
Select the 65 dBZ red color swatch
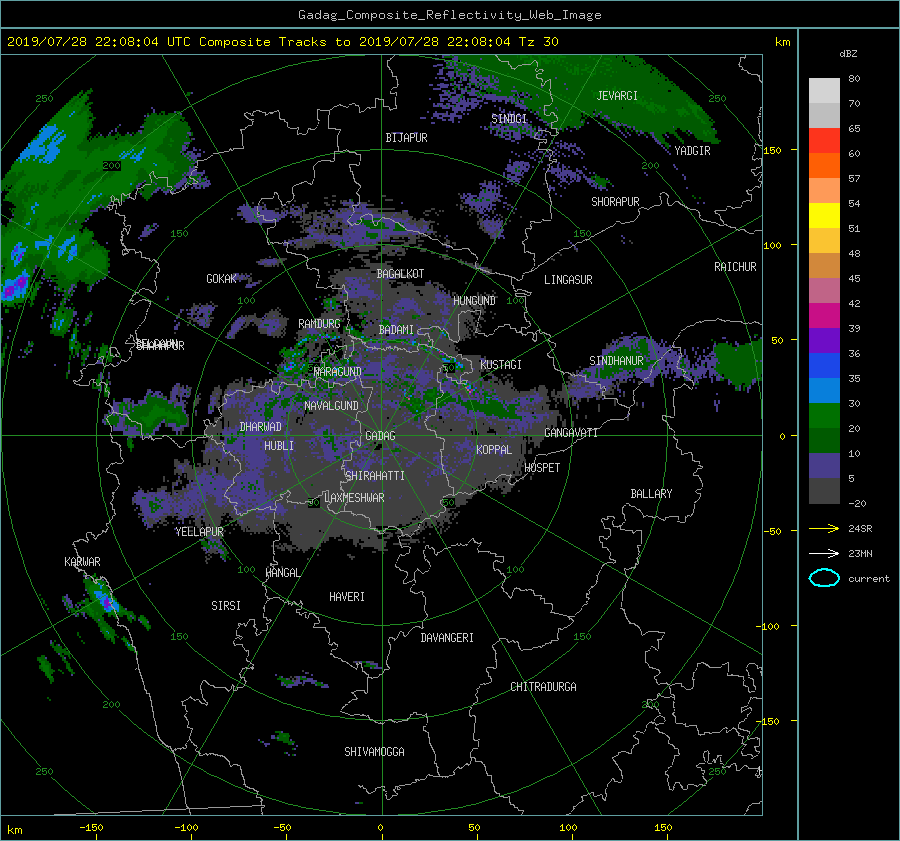pos(824,140)
